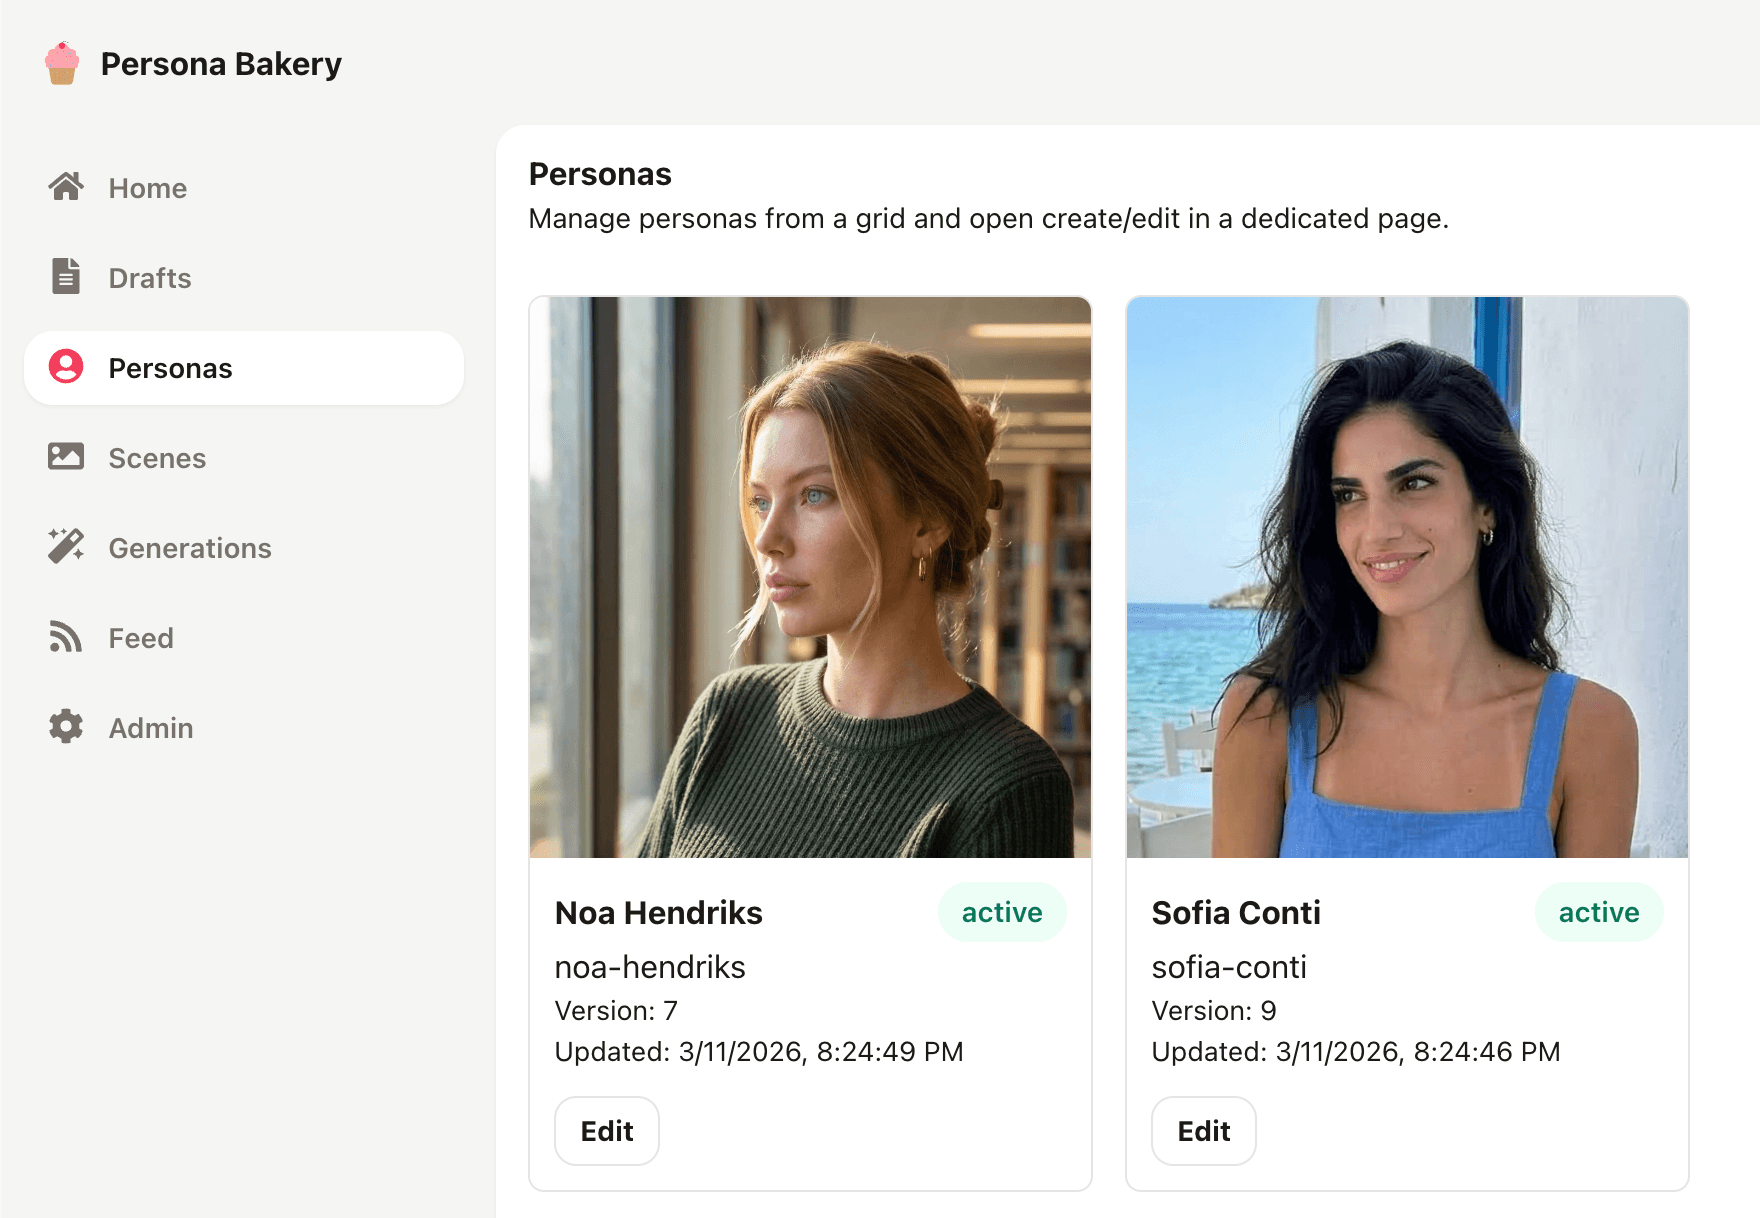Click the cupcake logo icon

click(x=61, y=62)
